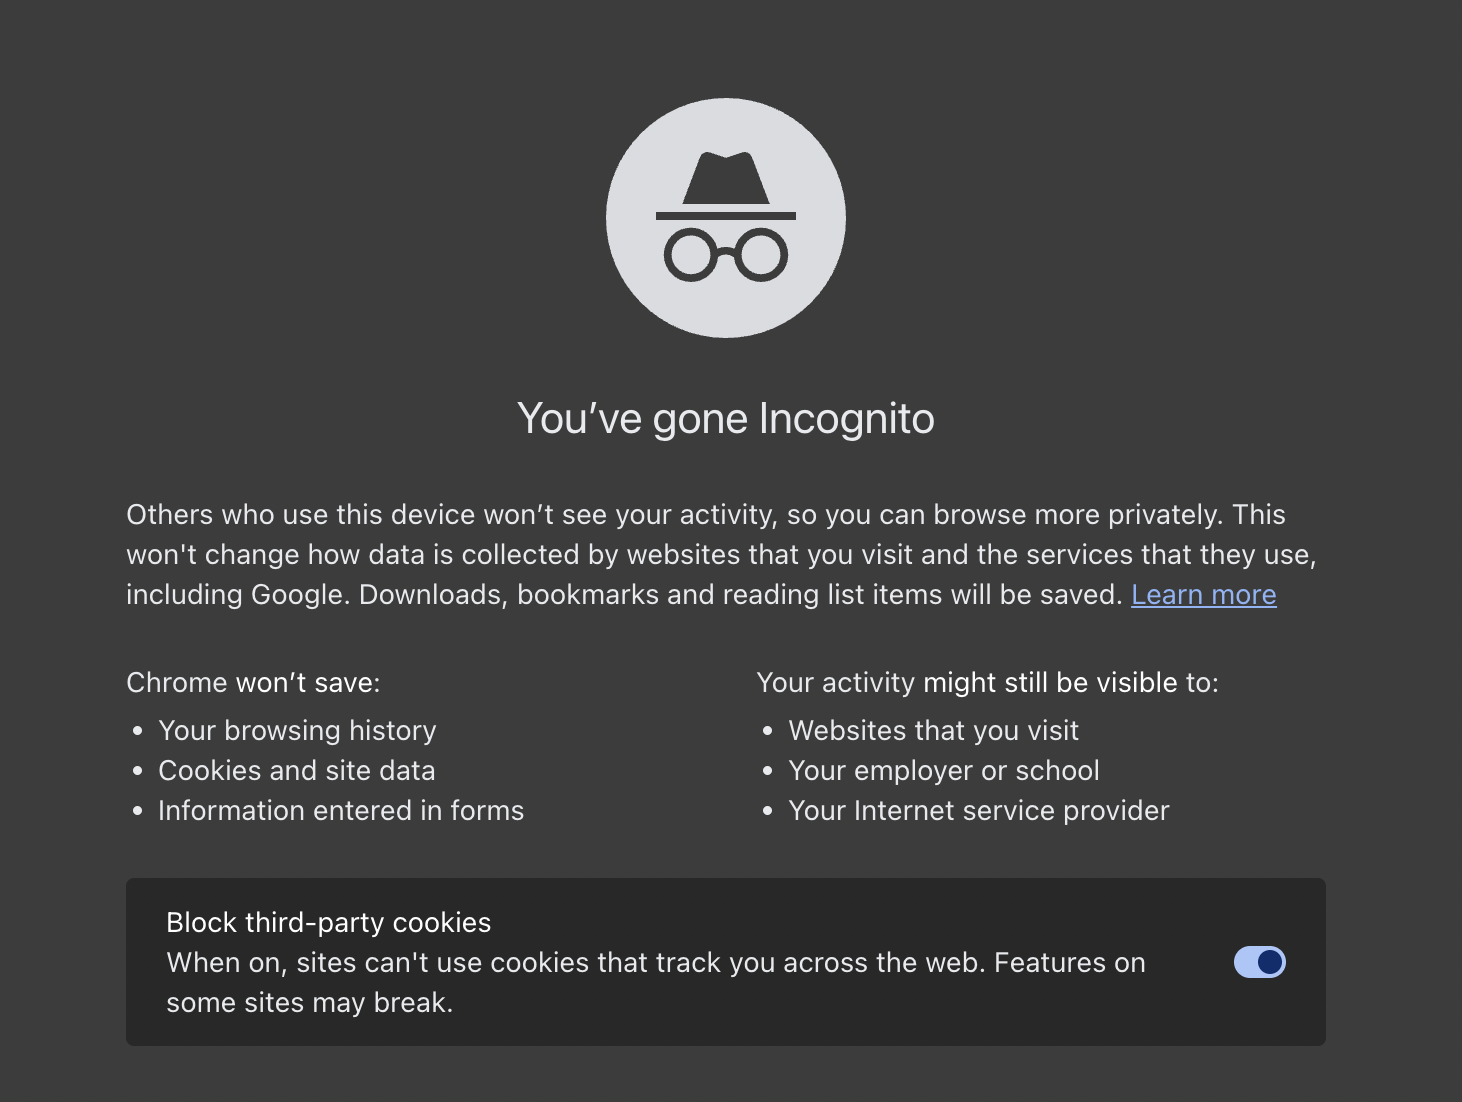Viewport: 1462px width, 1102px height.
Task: Click the glasses in the Incognito logo
Action: click(726, 254)
